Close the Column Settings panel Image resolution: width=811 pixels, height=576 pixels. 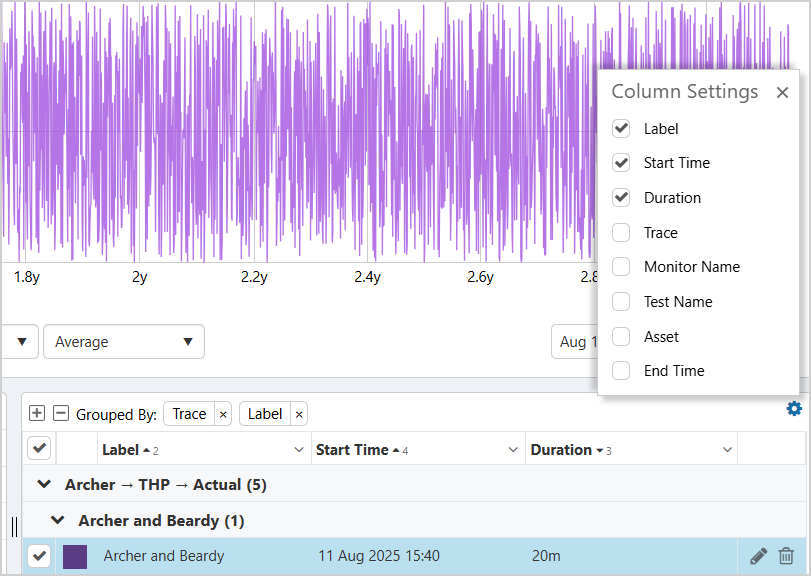[x=782, y=93]
